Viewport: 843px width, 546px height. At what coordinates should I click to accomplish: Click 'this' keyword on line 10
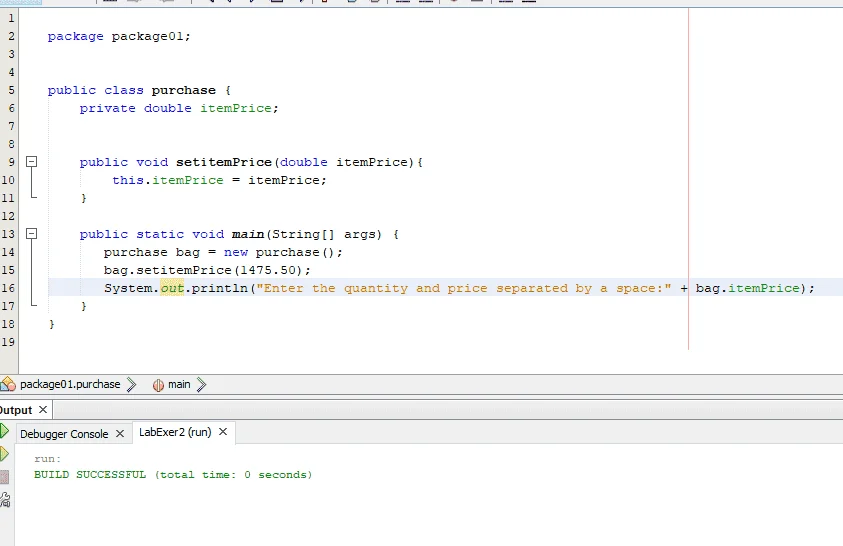pos(127,180)
